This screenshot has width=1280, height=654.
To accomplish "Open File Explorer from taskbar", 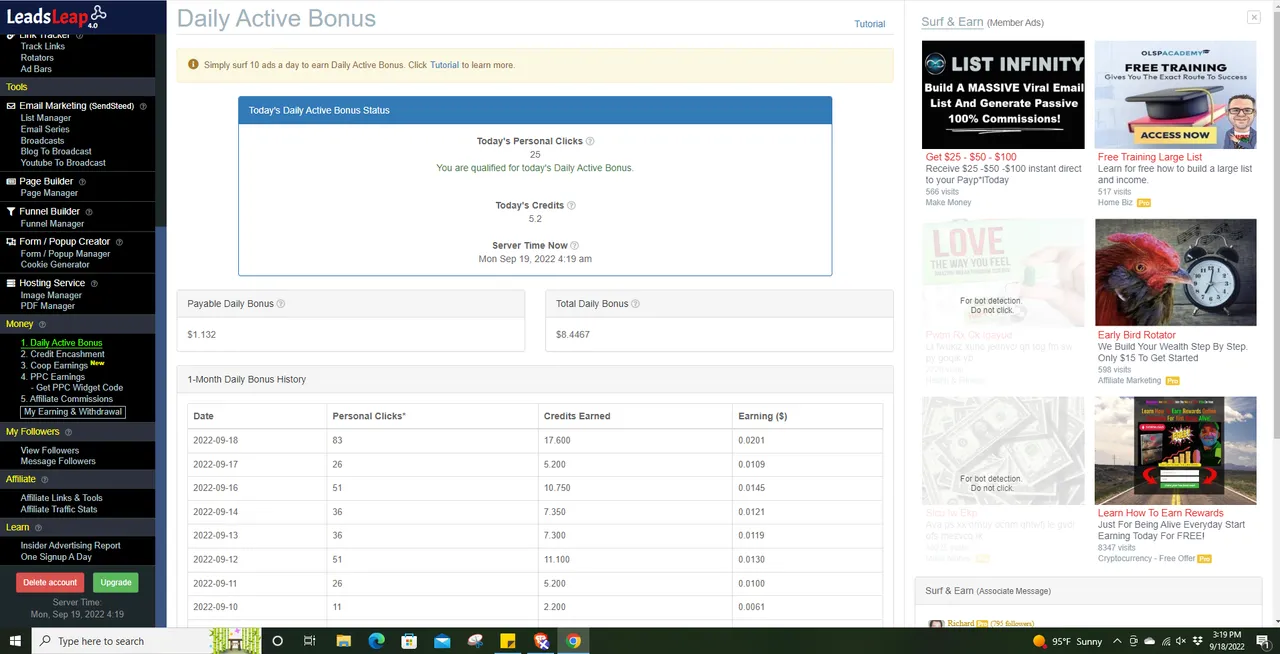I will [343, 641].
